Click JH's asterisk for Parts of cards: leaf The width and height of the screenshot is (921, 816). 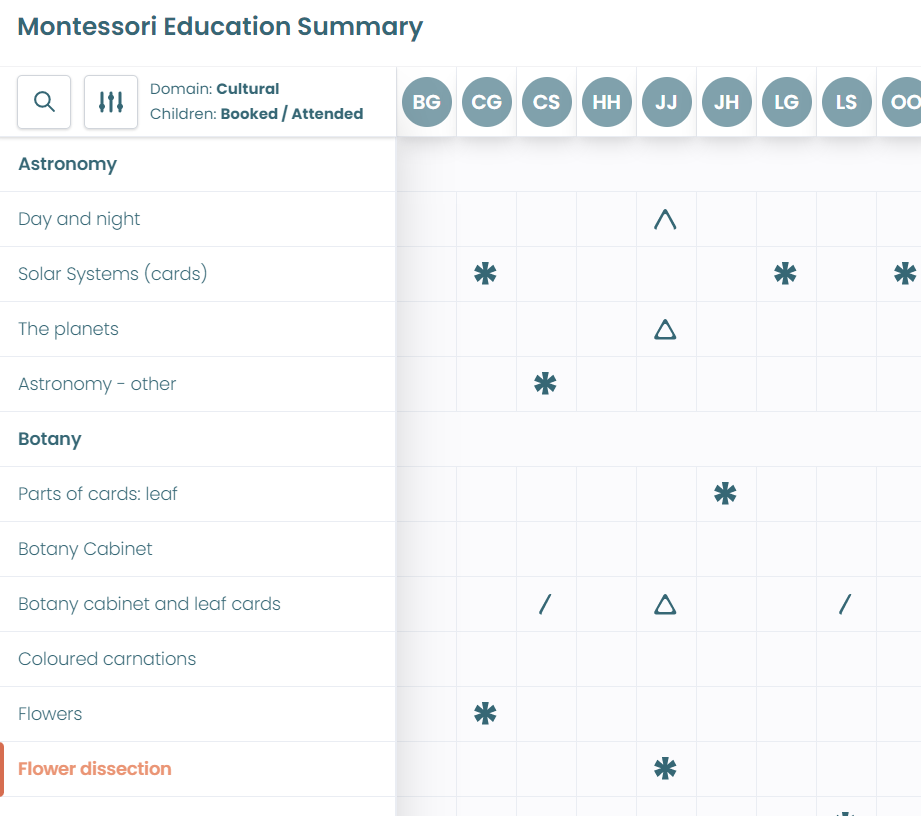tap(725, 493)
